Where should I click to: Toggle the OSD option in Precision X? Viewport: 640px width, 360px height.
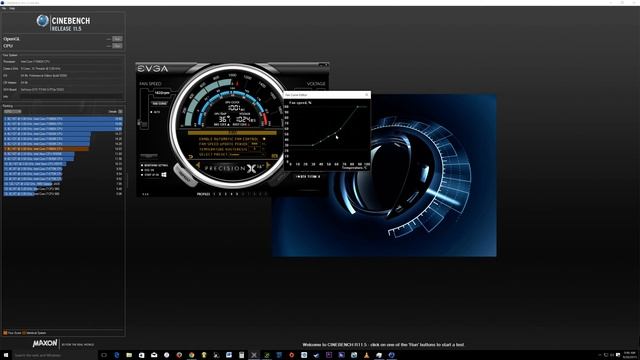[142, 170]
